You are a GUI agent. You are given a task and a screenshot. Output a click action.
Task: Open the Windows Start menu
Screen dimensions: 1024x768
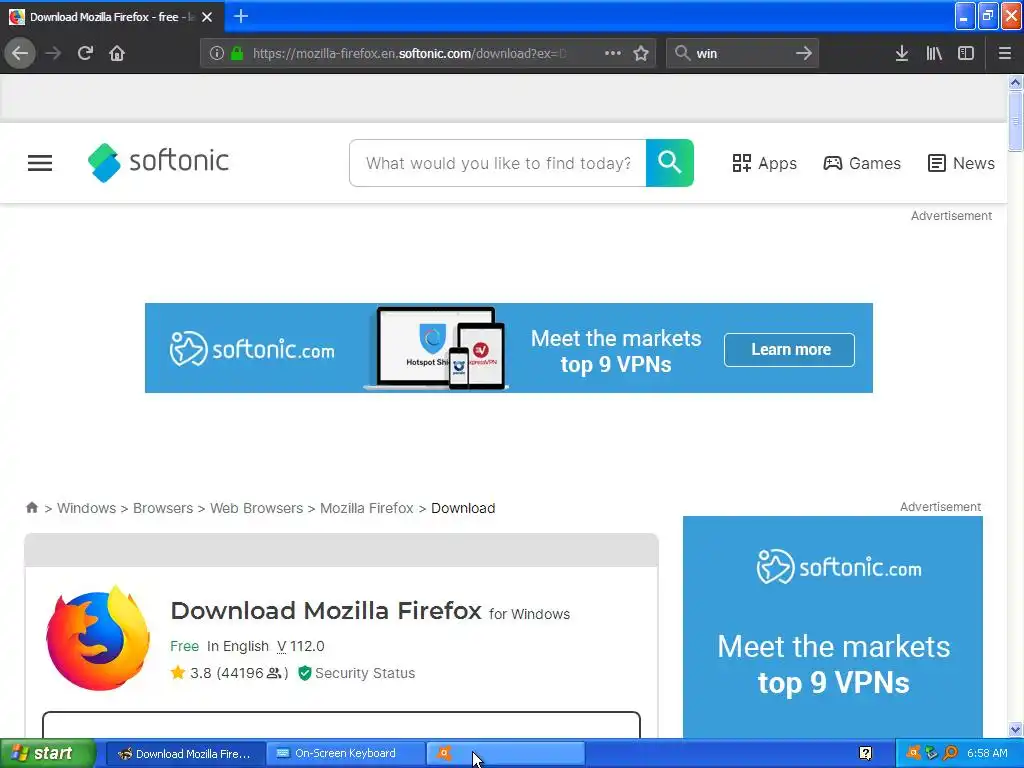pos(48,754)
